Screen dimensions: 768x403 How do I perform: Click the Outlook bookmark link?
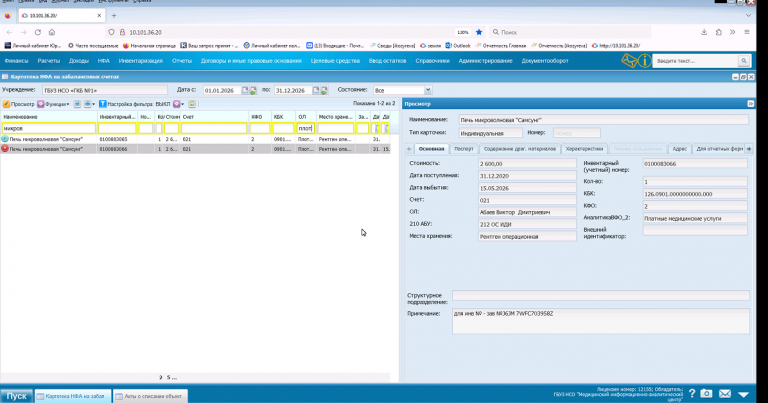click(x=457, y=46)
